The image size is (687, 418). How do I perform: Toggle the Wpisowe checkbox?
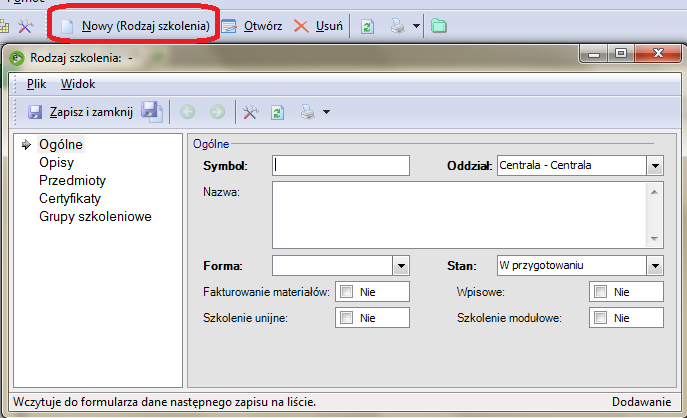pos(601,292)
